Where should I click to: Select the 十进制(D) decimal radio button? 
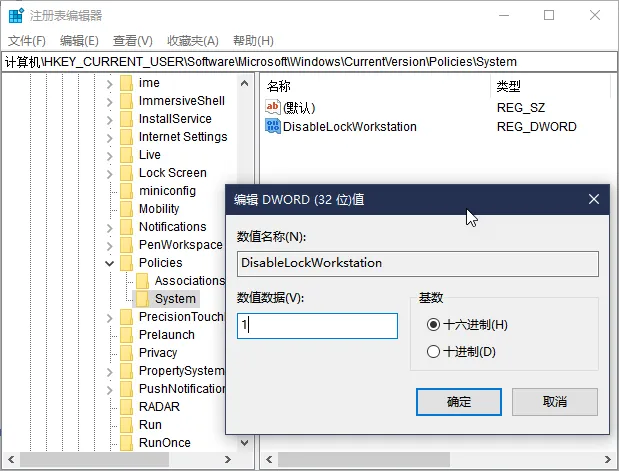(433, 351)
